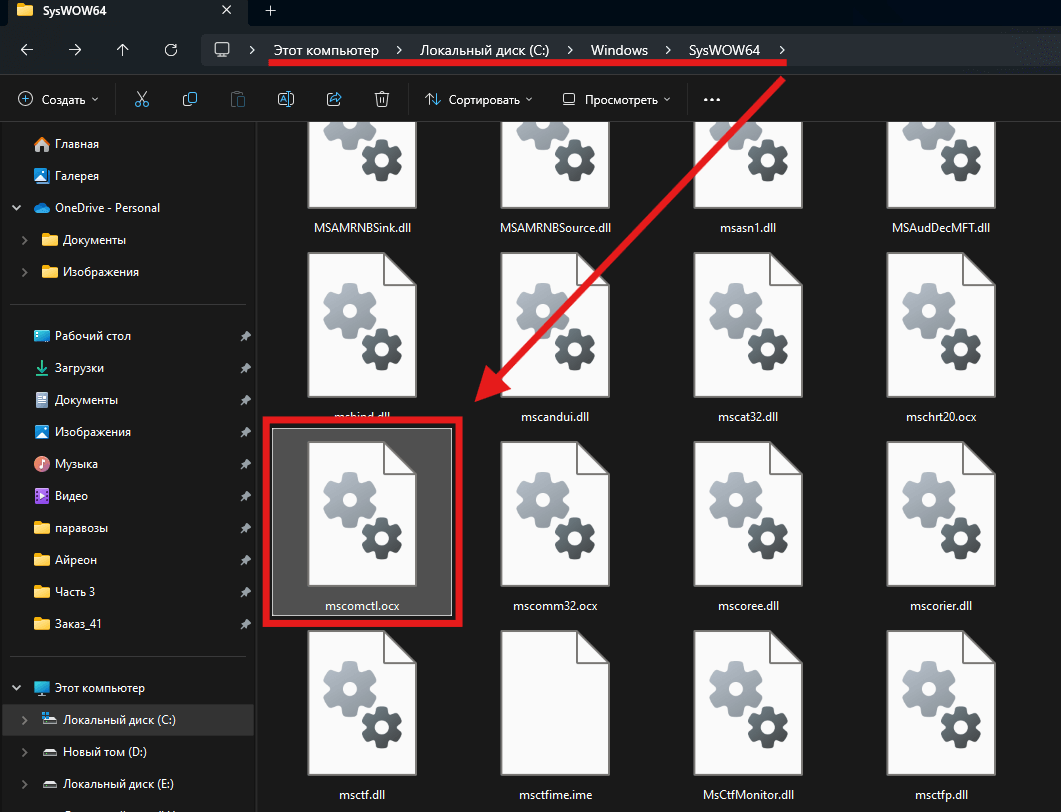This screenshot has height=812, width=1061.
Task: Select OneDrive - Personal in sidebar
Action: coord(97,208)
